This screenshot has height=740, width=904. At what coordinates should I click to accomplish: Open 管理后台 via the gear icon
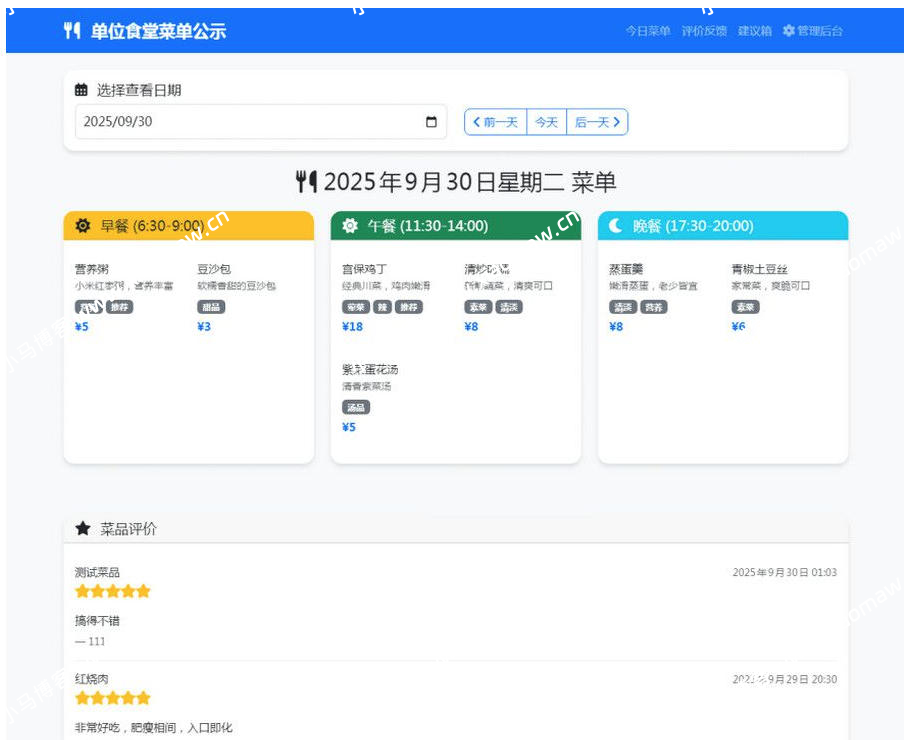(788, 31)
